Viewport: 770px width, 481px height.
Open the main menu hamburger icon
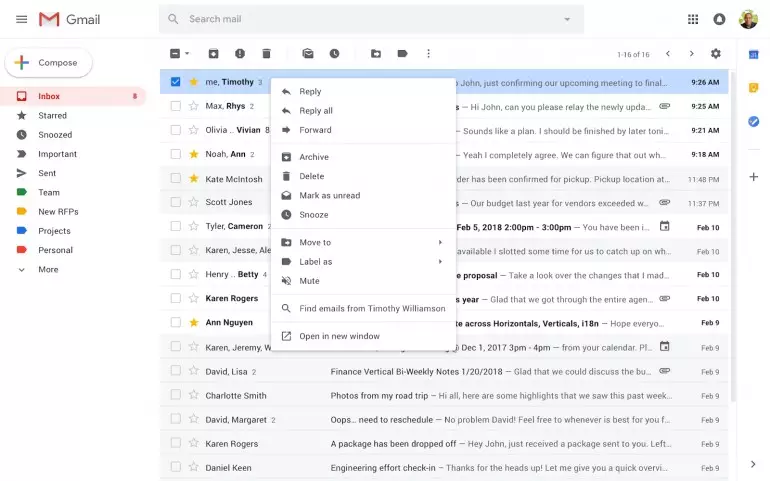coord(21,19)
